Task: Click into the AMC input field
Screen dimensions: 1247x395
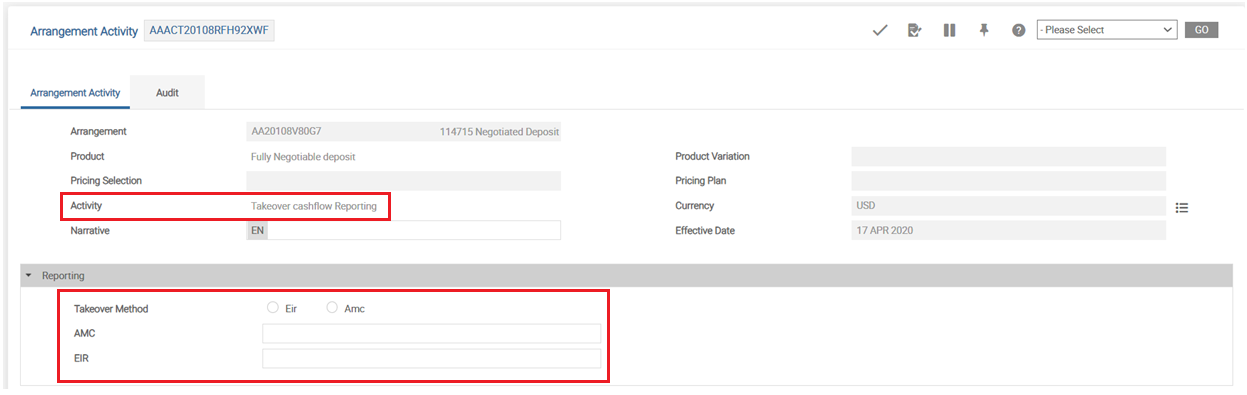Action: [x=431, y=333]
